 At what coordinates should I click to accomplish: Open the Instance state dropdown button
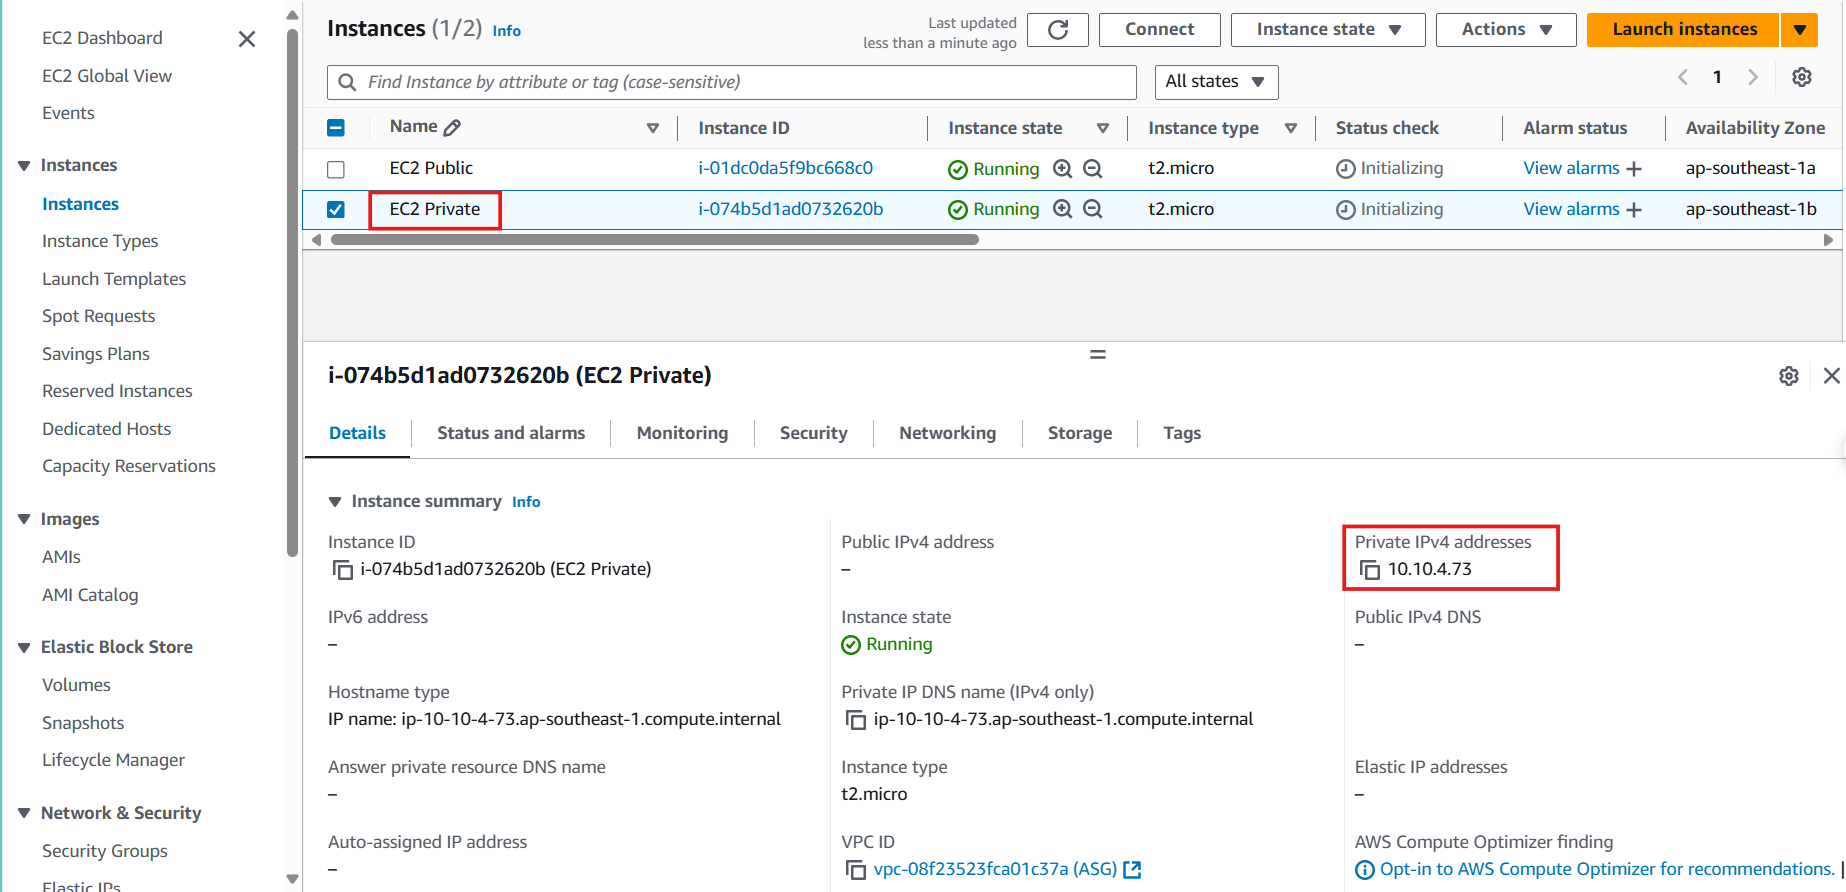(1328, 30)
